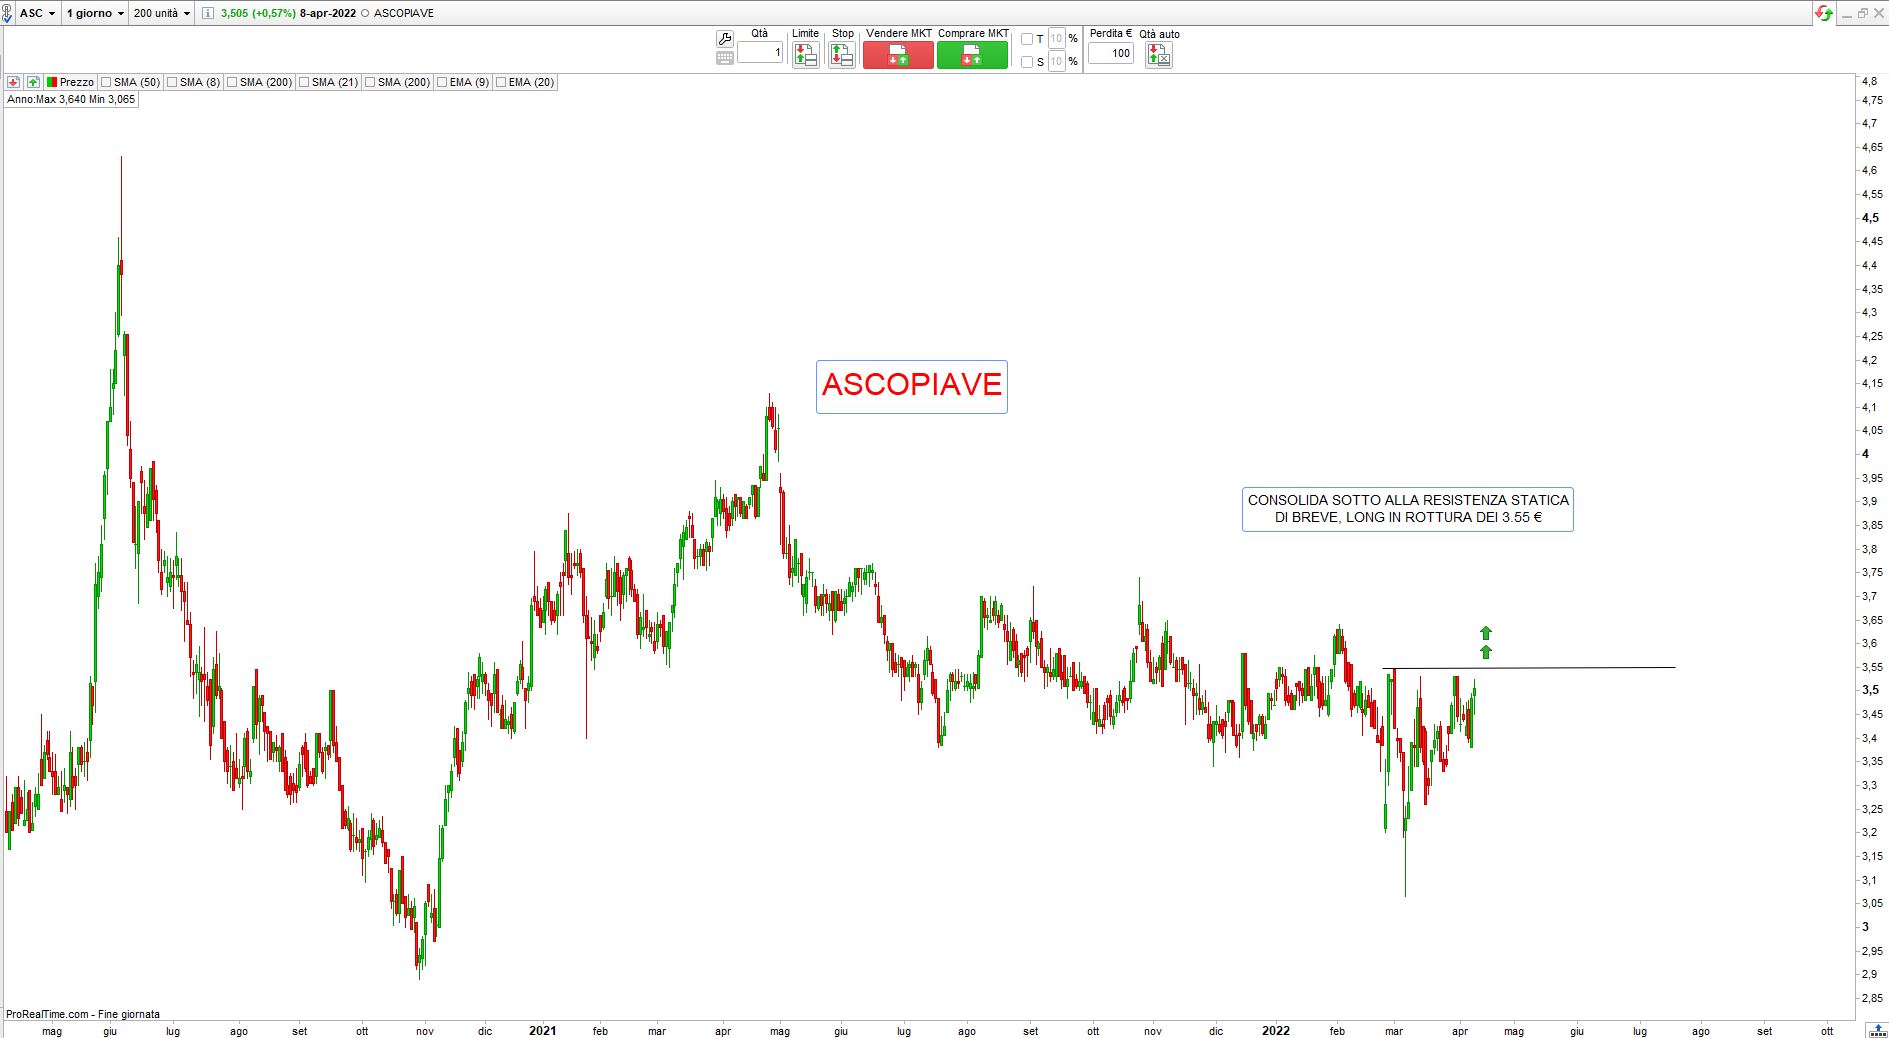Click the keyboard shortcut icon
The width and height of the screenshot is (1889, 1038).
pos(725,58)
